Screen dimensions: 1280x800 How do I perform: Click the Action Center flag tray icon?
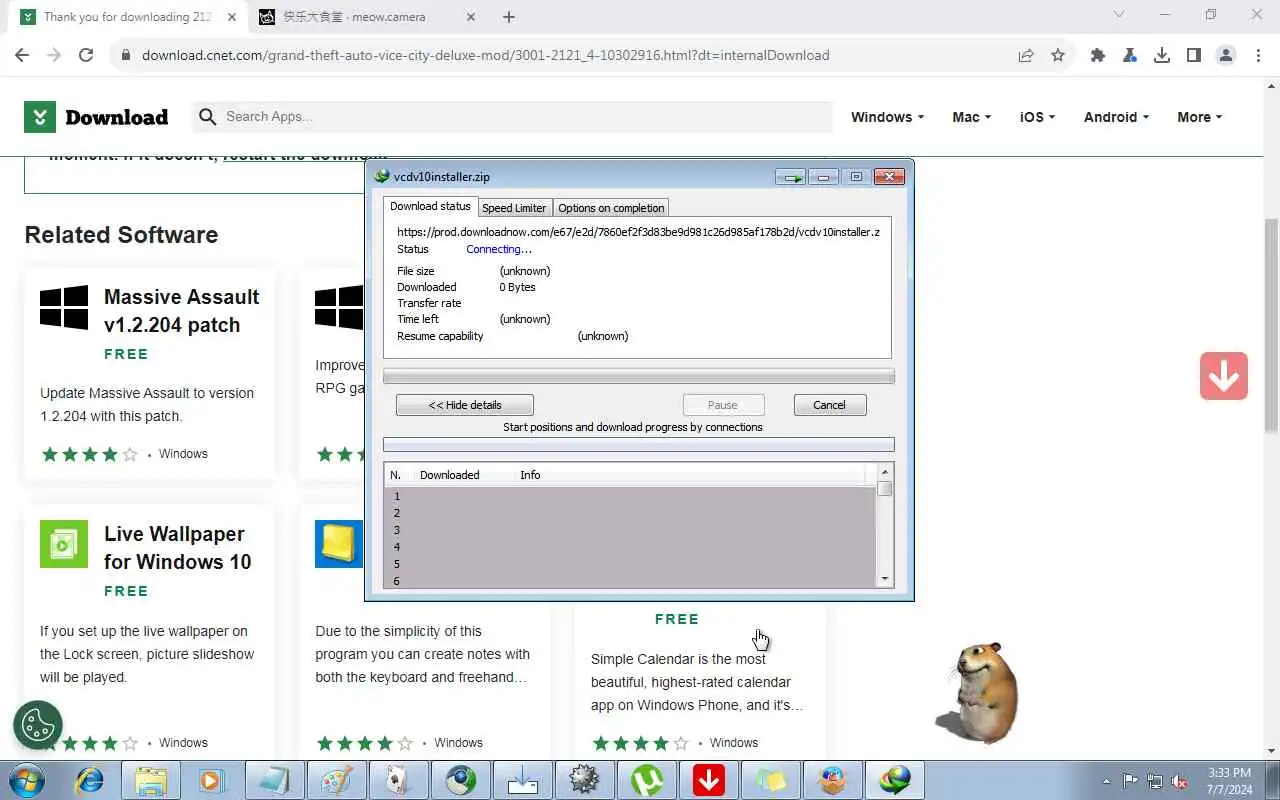point(1131,781)
